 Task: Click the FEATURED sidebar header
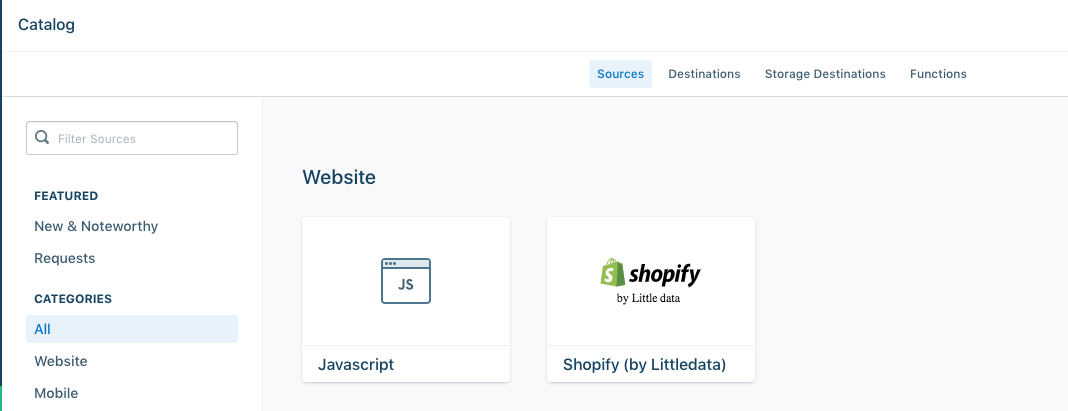pyautogui.click(x=66, y=196)
